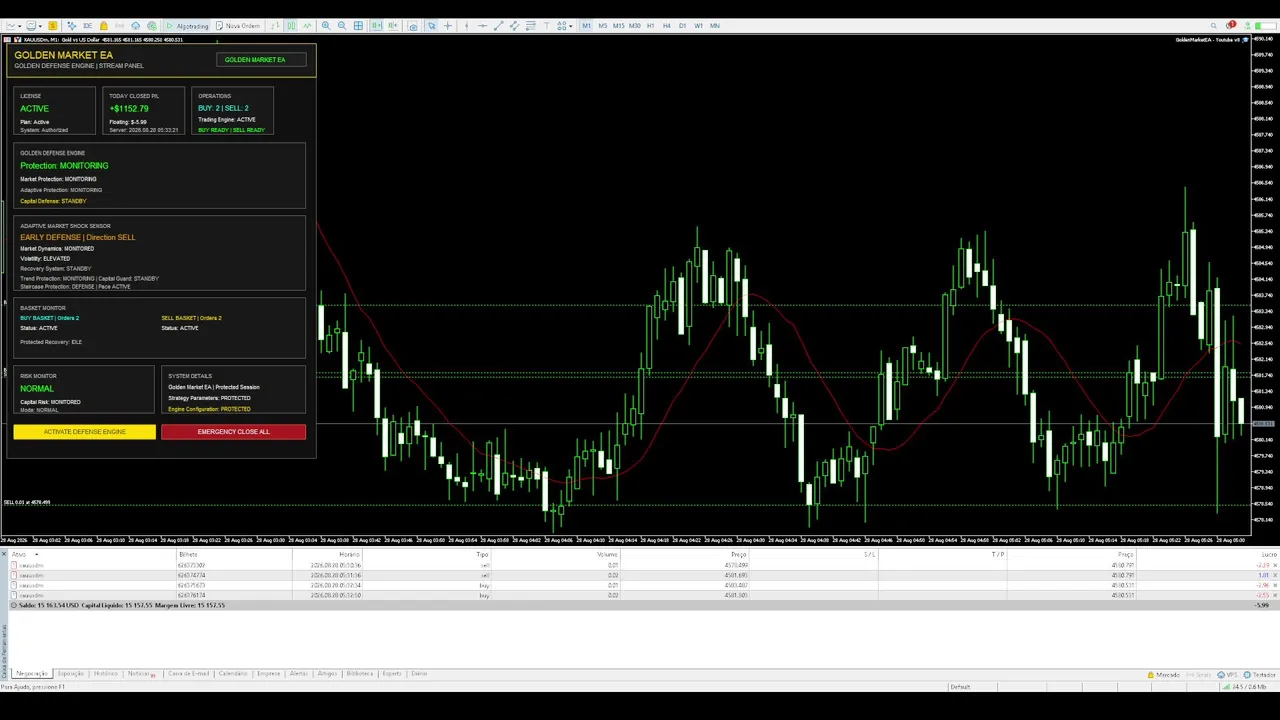This screenshot has height=720, width=1280.
Task: Click the zoom out magnifier icon
Action: click(x=342, y=26)
